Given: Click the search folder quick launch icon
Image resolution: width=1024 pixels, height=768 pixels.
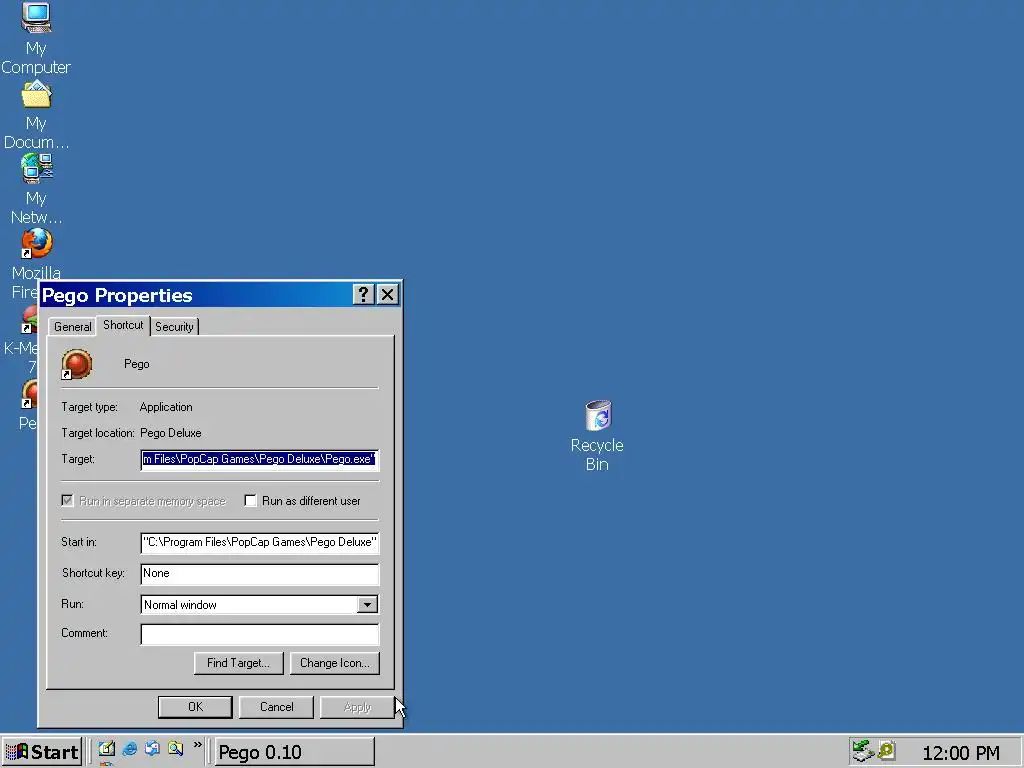Looking at the screenshot, I should [x=175, y=749].
